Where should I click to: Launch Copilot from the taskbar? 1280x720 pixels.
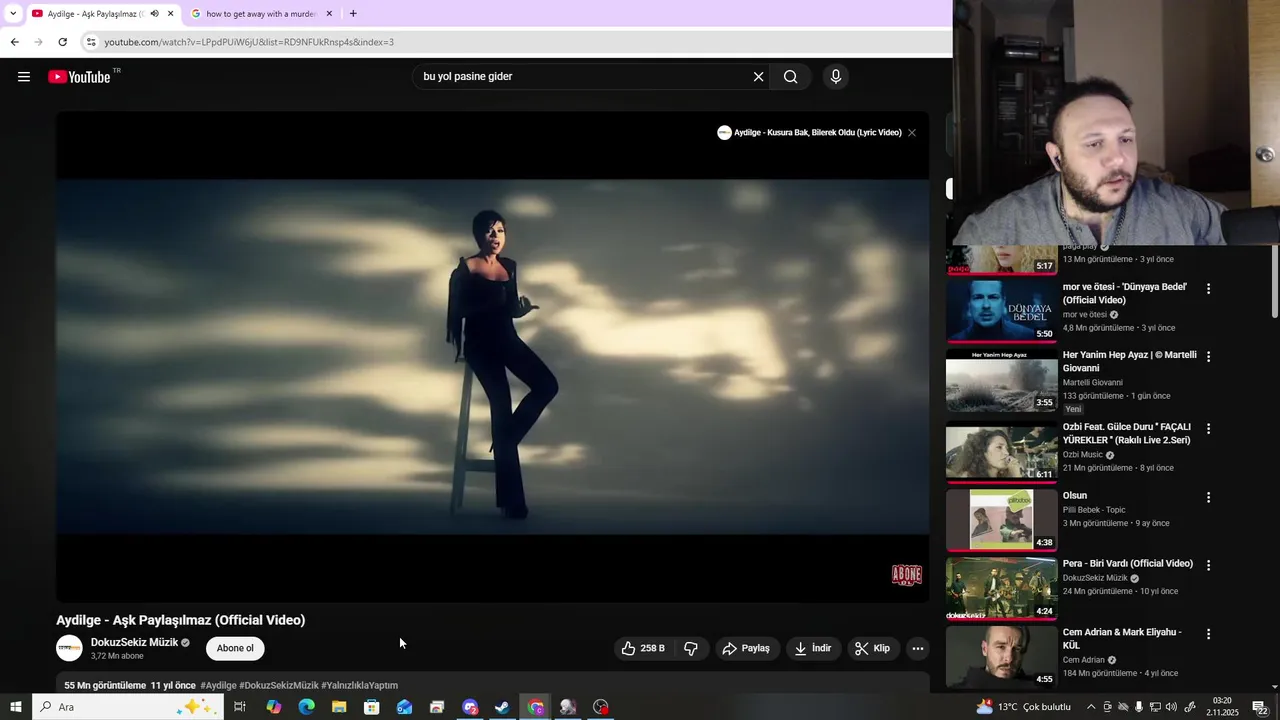point(274,707)
